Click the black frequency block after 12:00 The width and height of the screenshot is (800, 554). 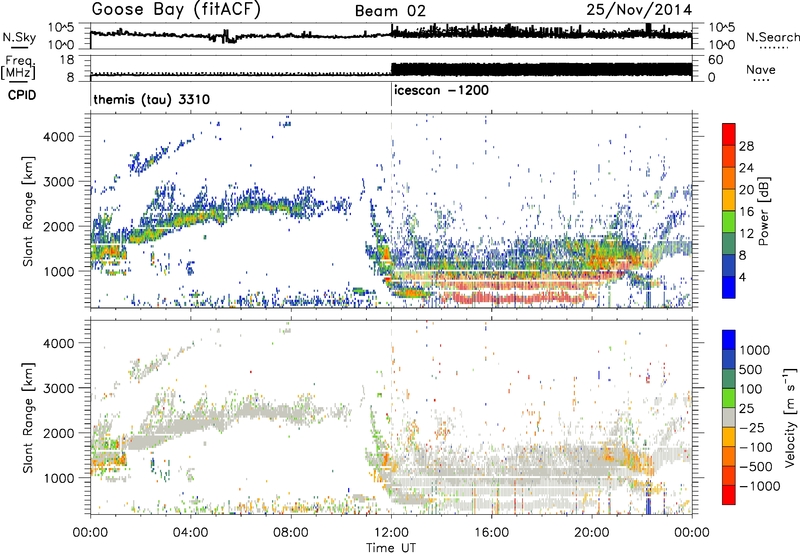click(541, 70)
